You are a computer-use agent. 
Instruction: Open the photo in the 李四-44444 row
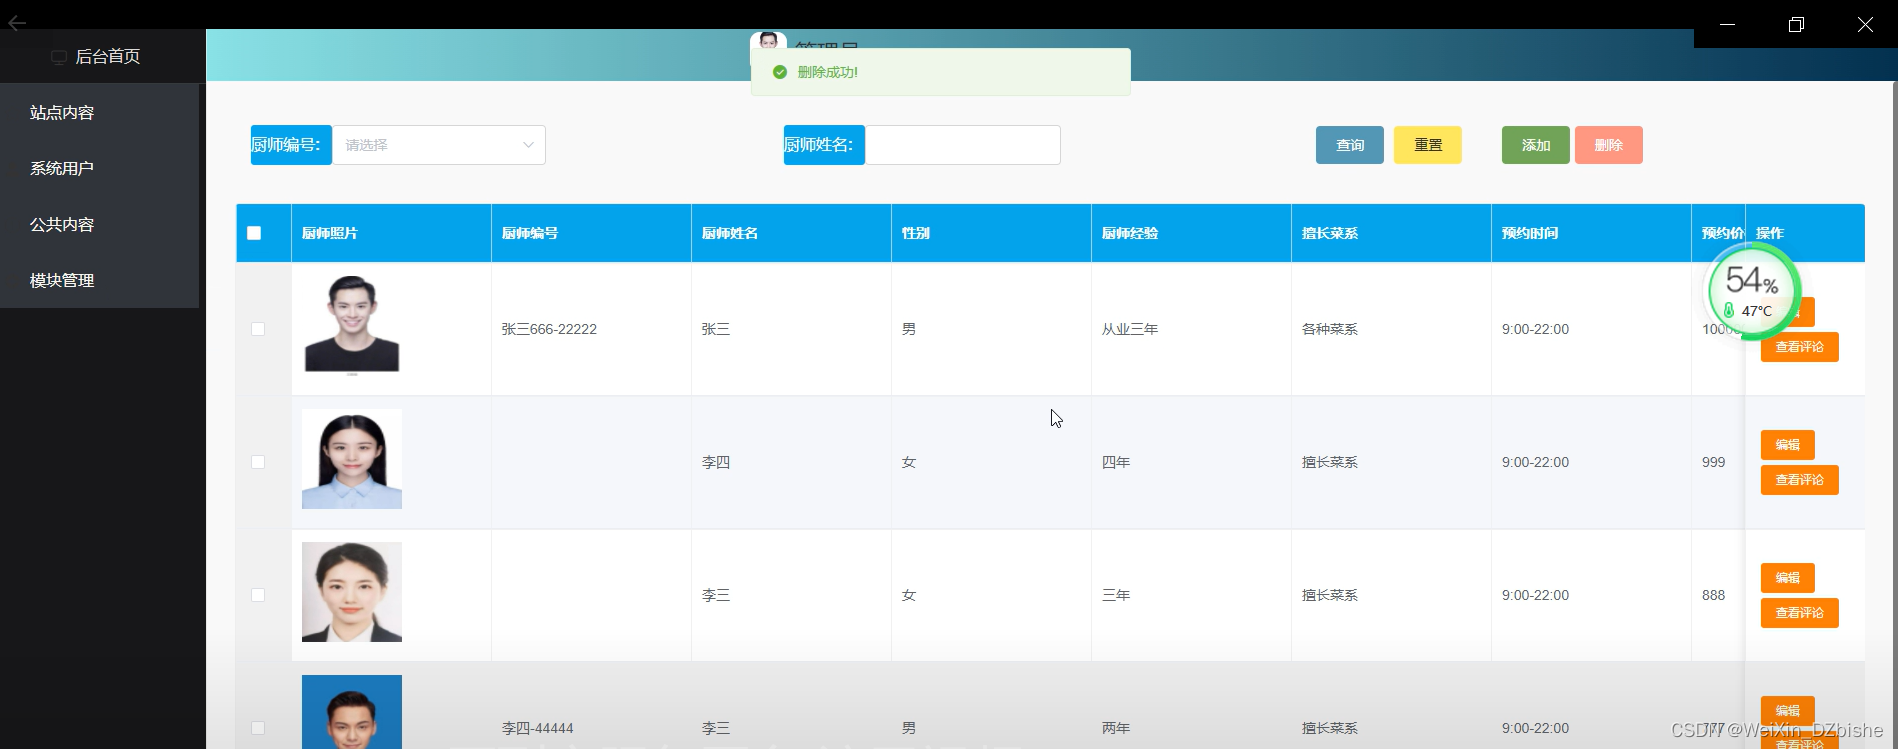click(x=352, y=712)
